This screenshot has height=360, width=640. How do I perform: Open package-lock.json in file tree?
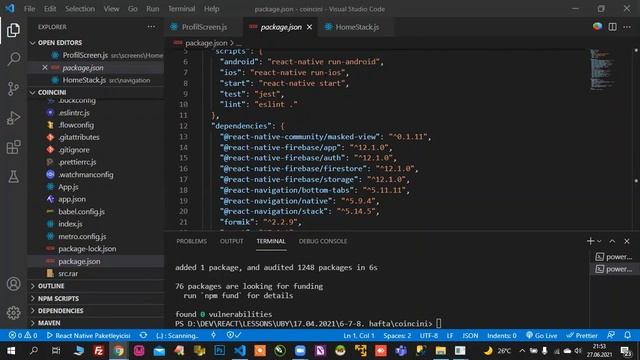click(87, 249)
